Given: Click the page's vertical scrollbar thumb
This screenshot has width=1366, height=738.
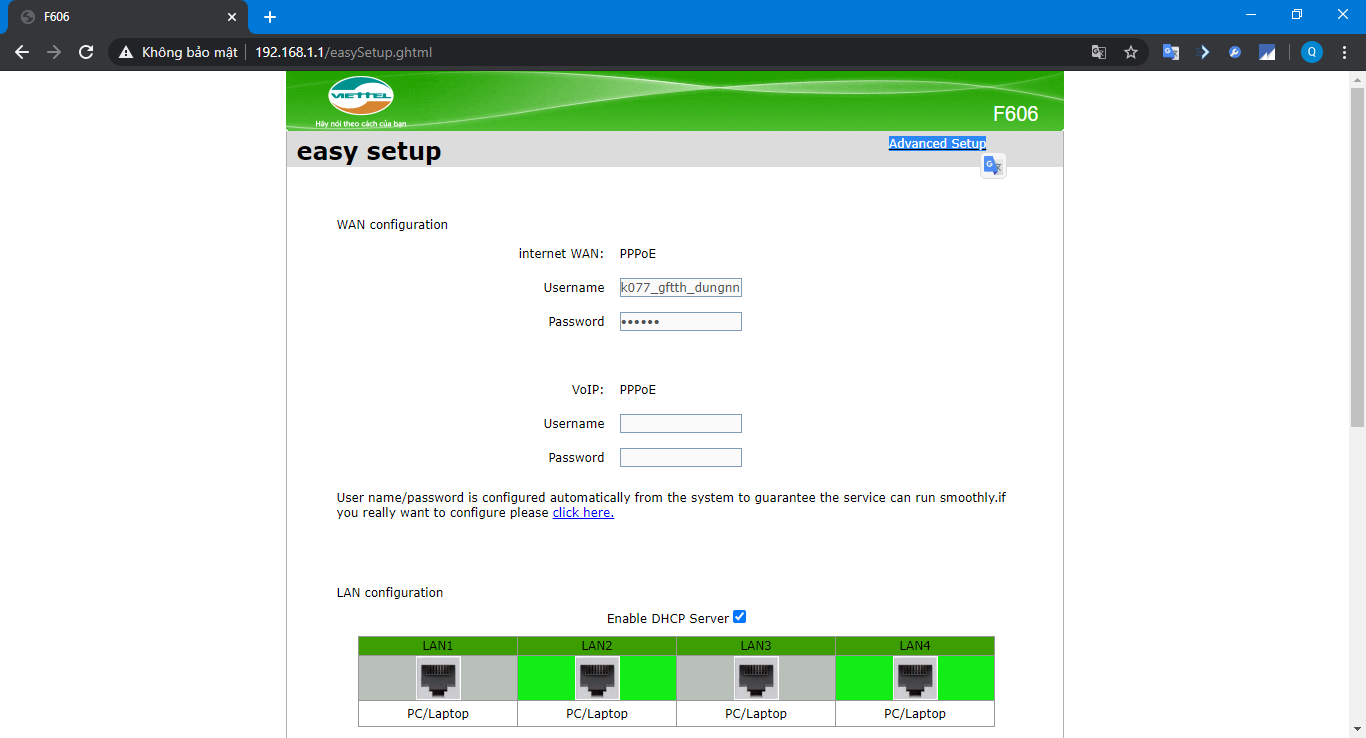Looking at the screenshot, I should (x=1357, y=257).
